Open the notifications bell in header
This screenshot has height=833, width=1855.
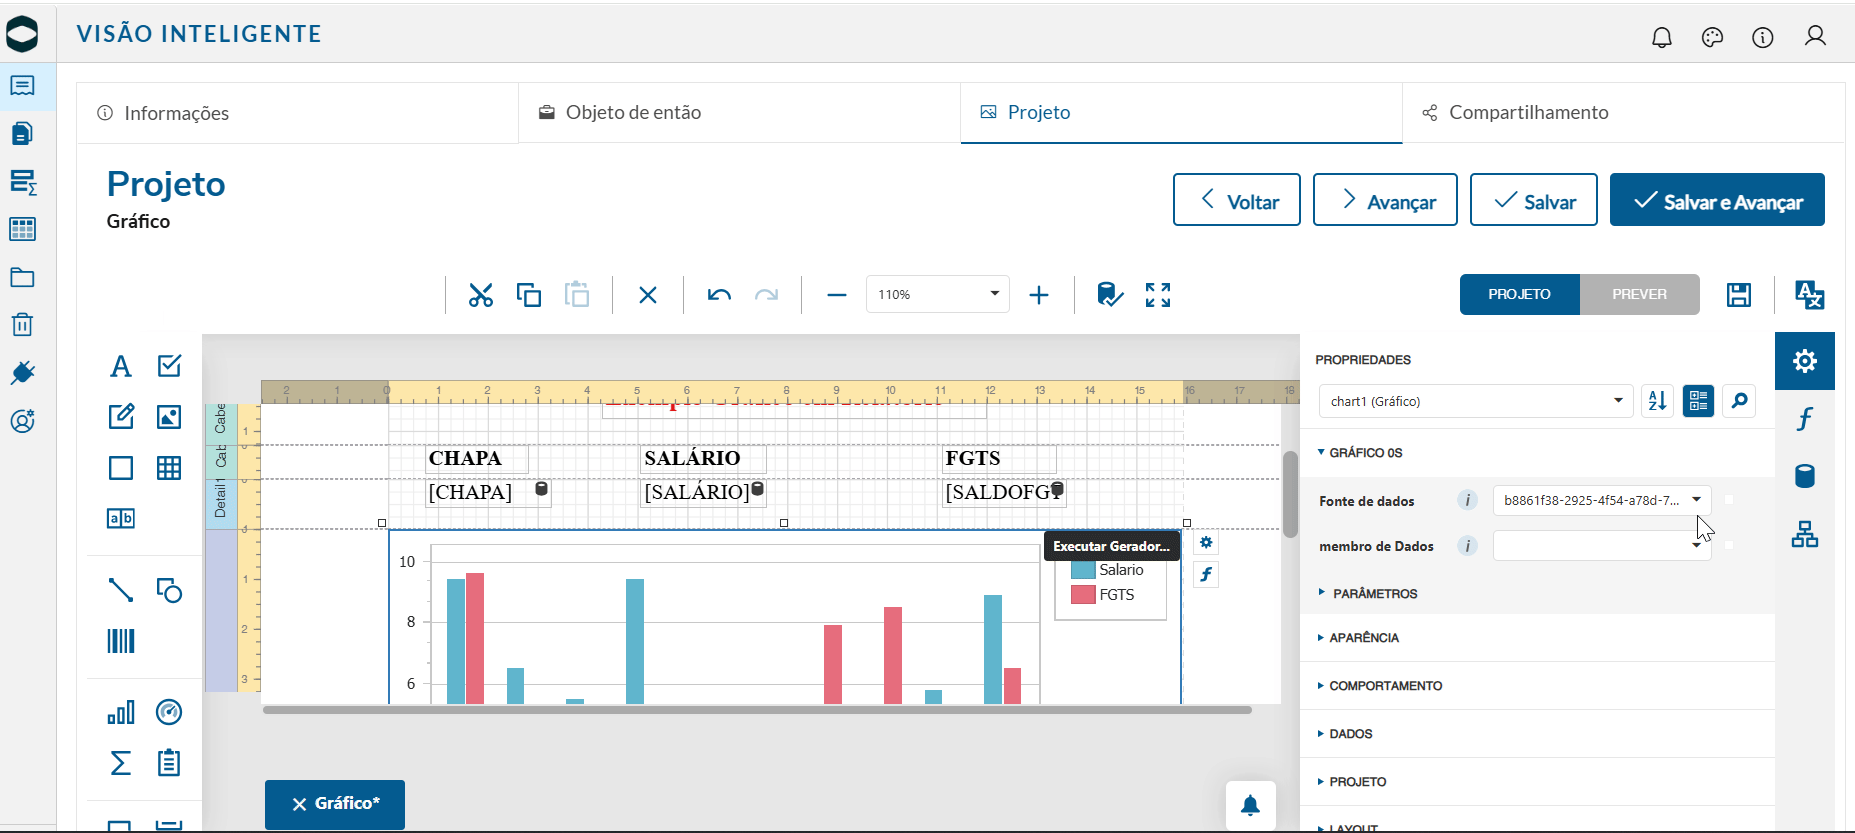tap(1662, 37)
